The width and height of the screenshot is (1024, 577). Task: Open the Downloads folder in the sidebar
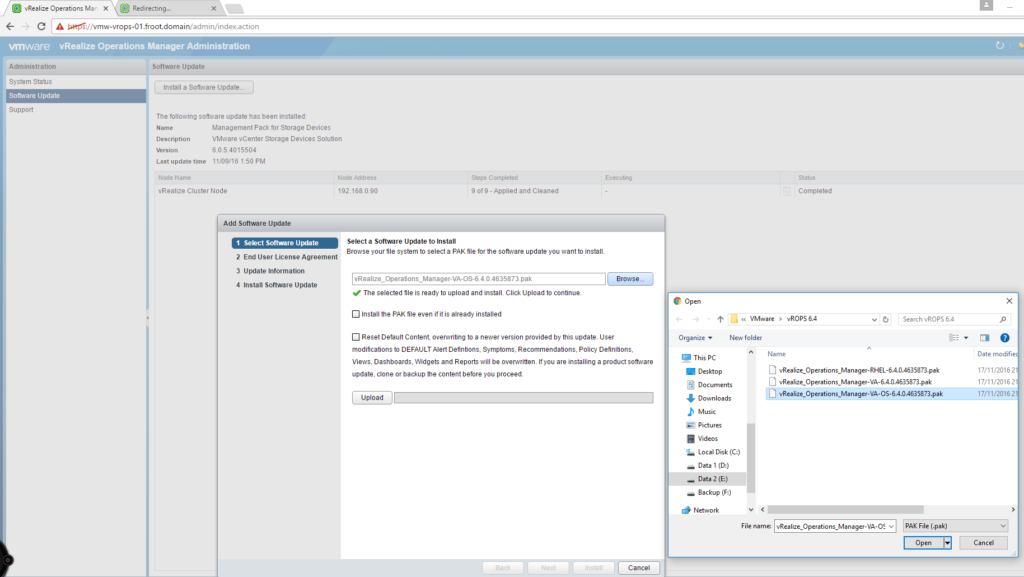(x=714, y=398)
